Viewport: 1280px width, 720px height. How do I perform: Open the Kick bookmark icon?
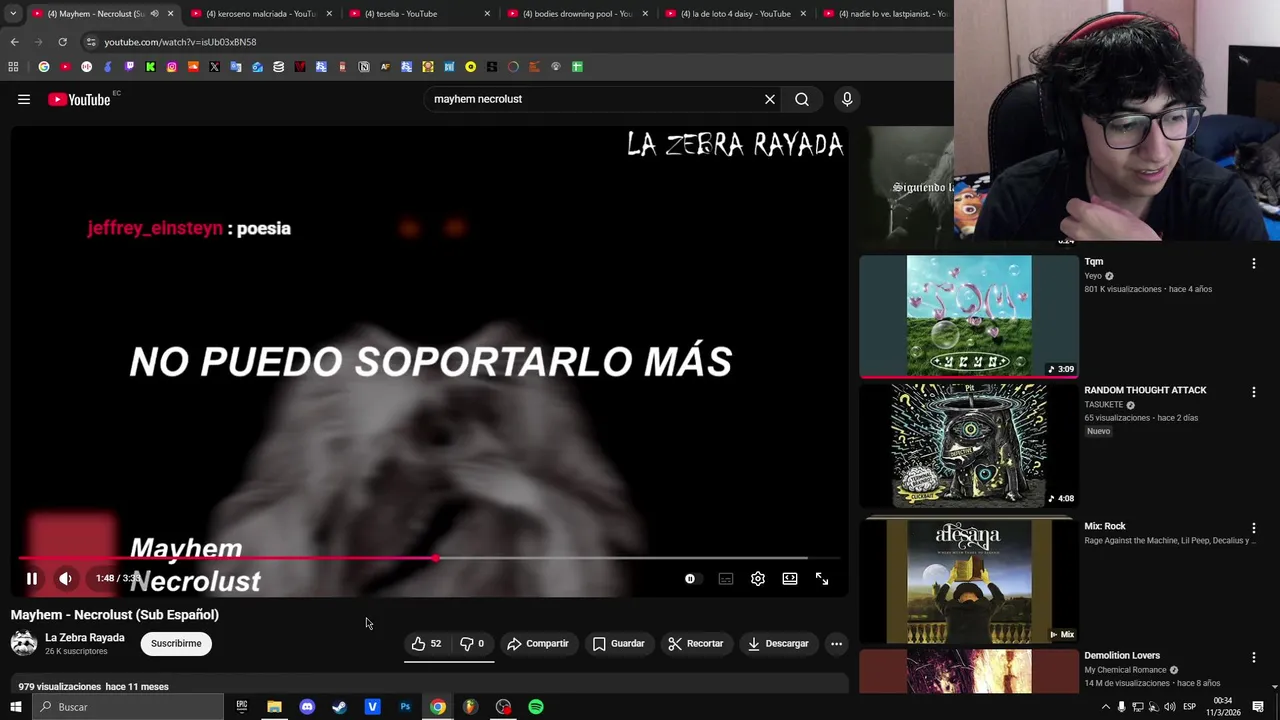150,67
